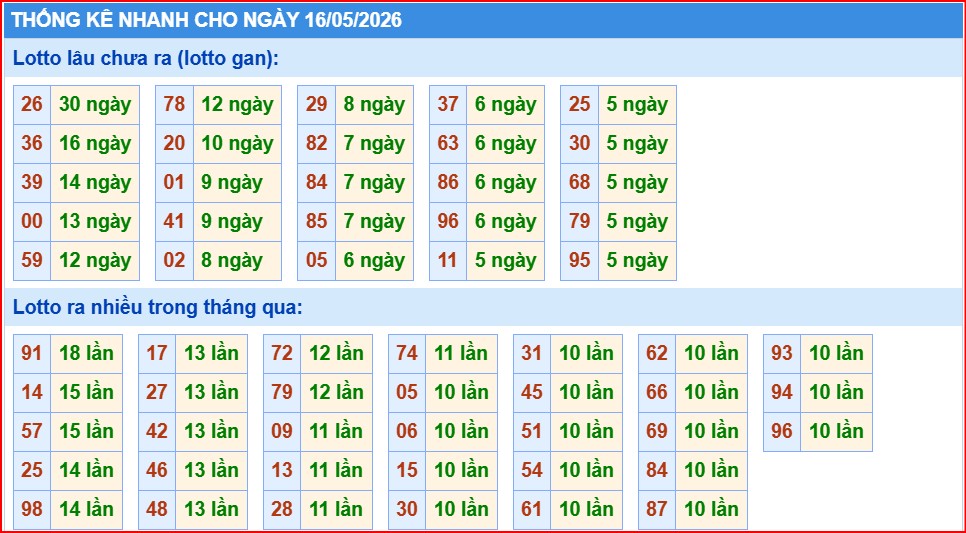Click '5 ngày' beside number 95
This screenshot has width=966, height=533.
[637, 260]
